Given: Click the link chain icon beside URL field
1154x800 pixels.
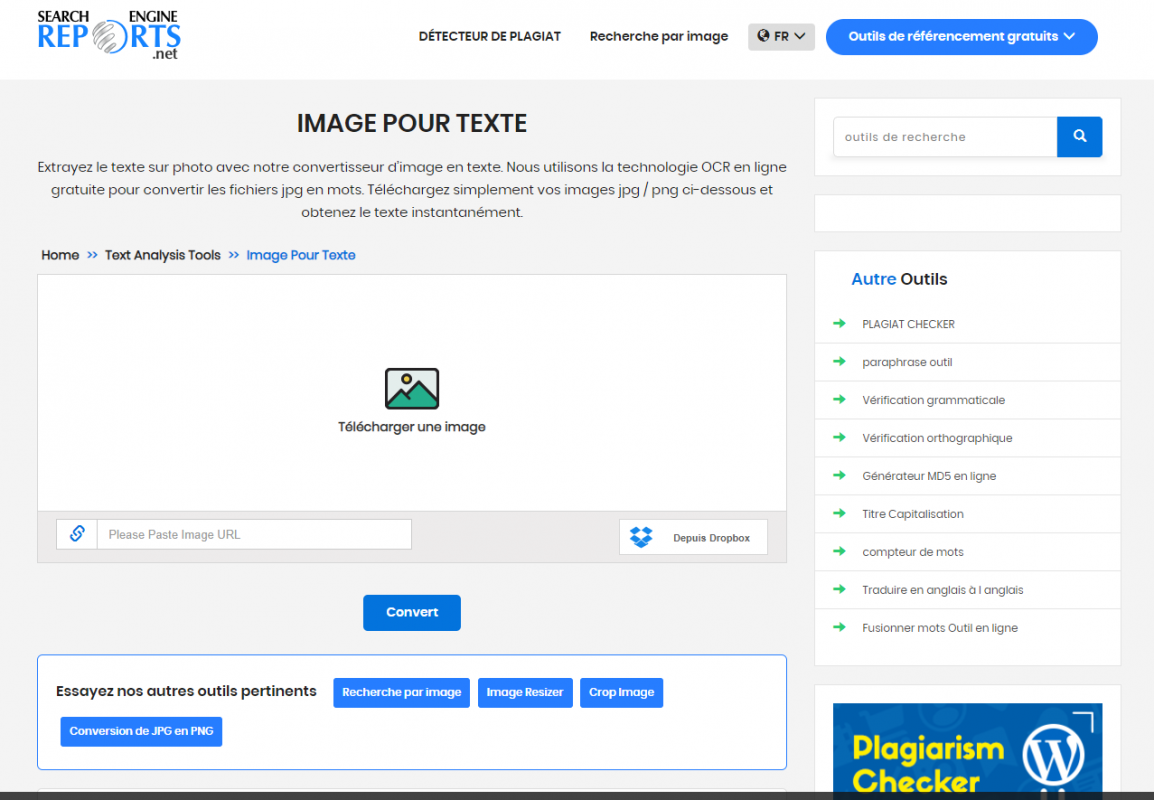Looking at the screenshot, I should [77, 534].
